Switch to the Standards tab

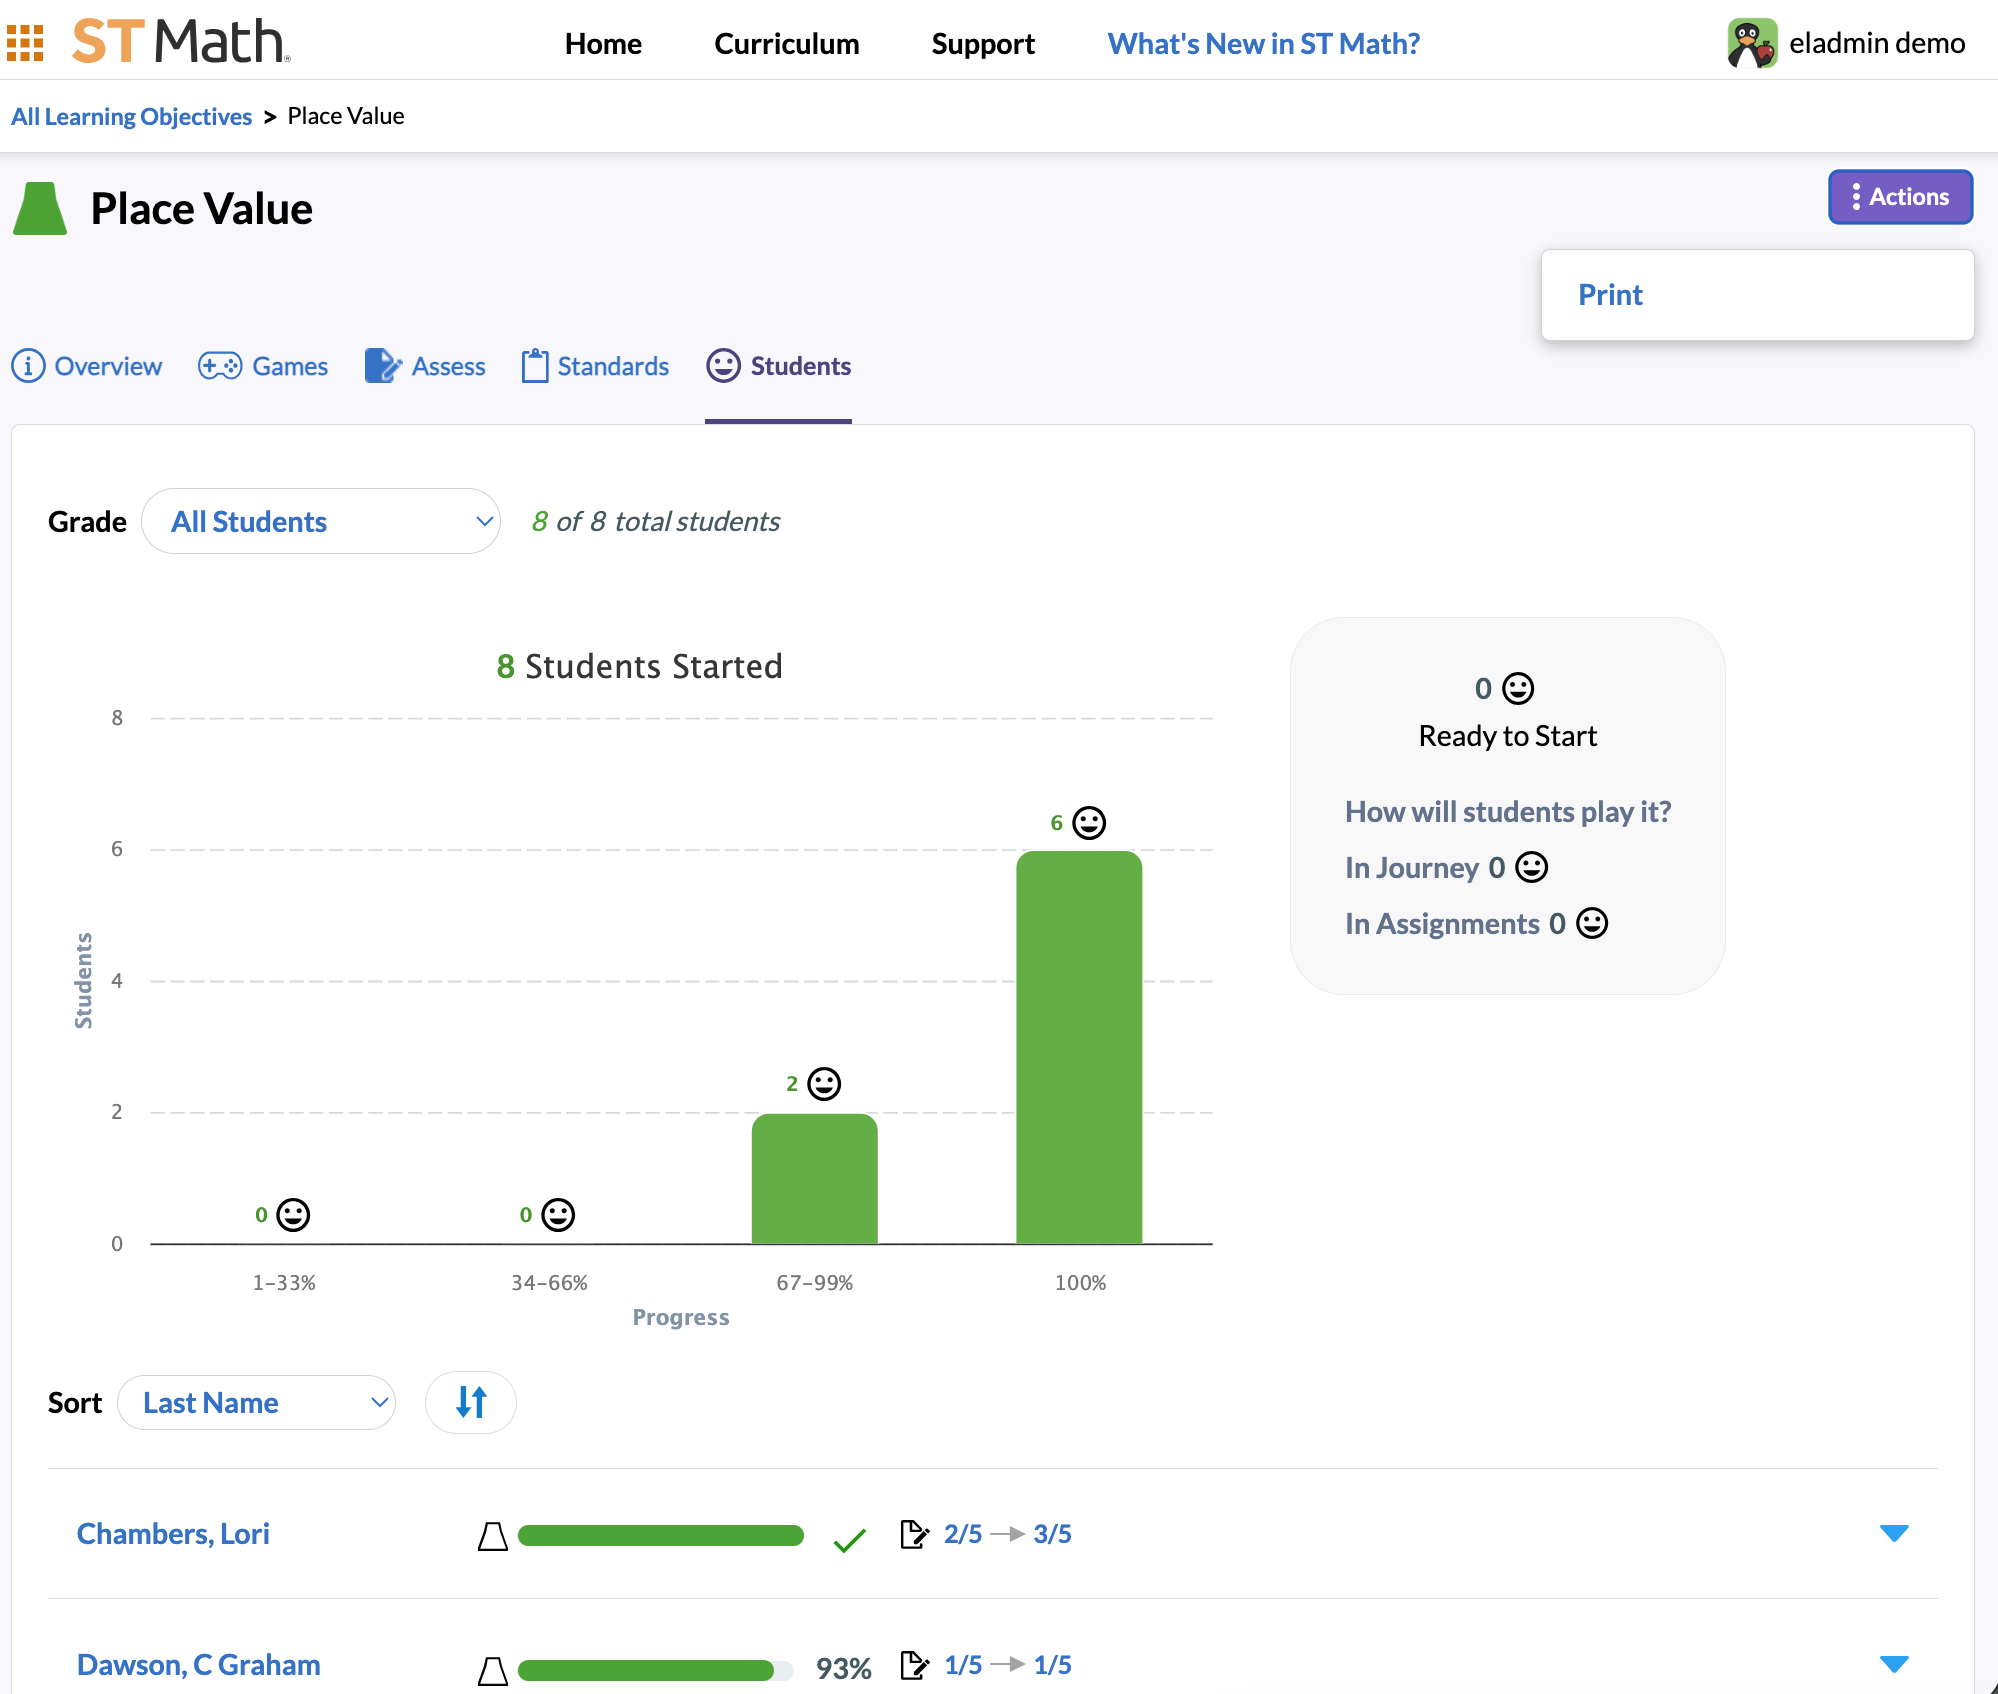(595, 366)
